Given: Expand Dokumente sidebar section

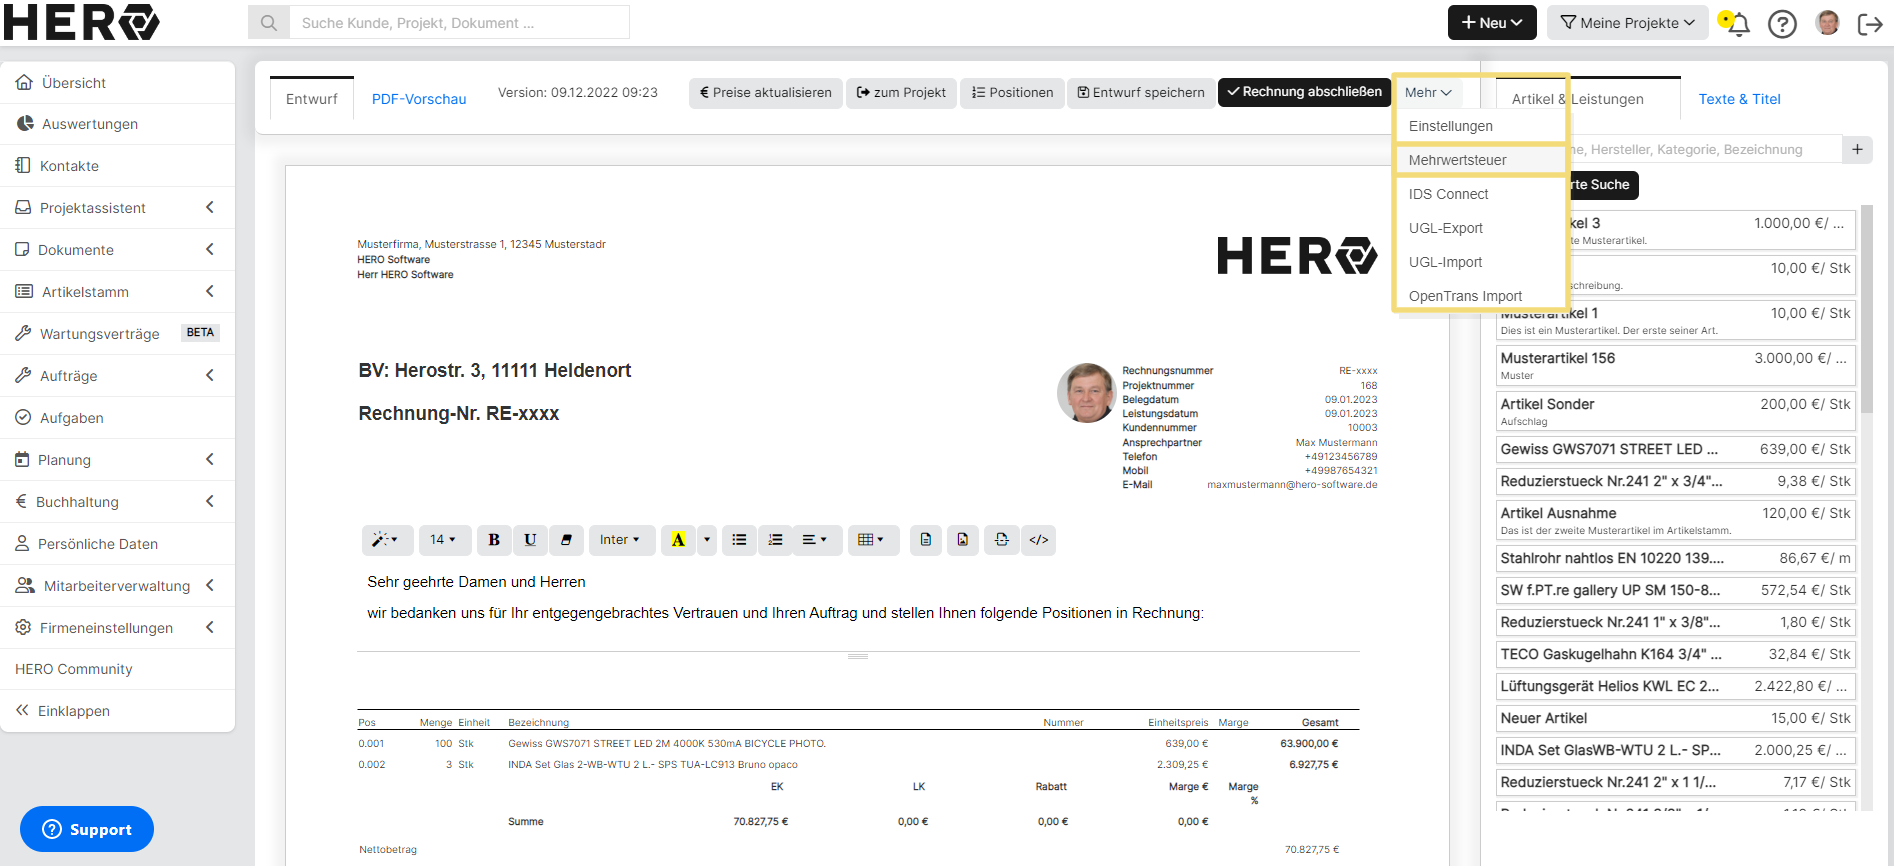Looking at the screenshot, I should 118,250.
